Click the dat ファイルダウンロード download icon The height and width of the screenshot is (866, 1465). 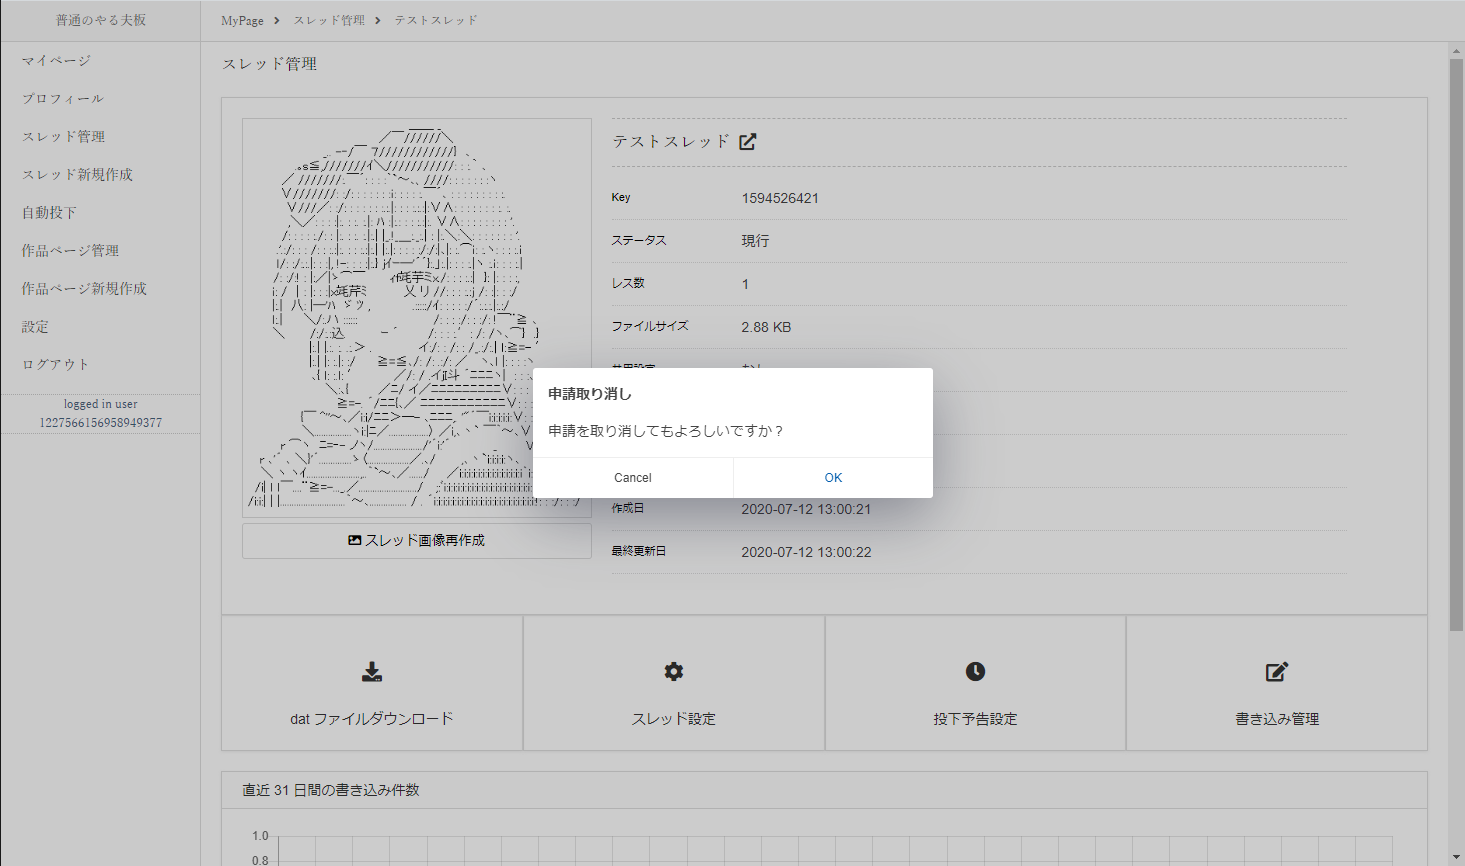click(372, 672)
